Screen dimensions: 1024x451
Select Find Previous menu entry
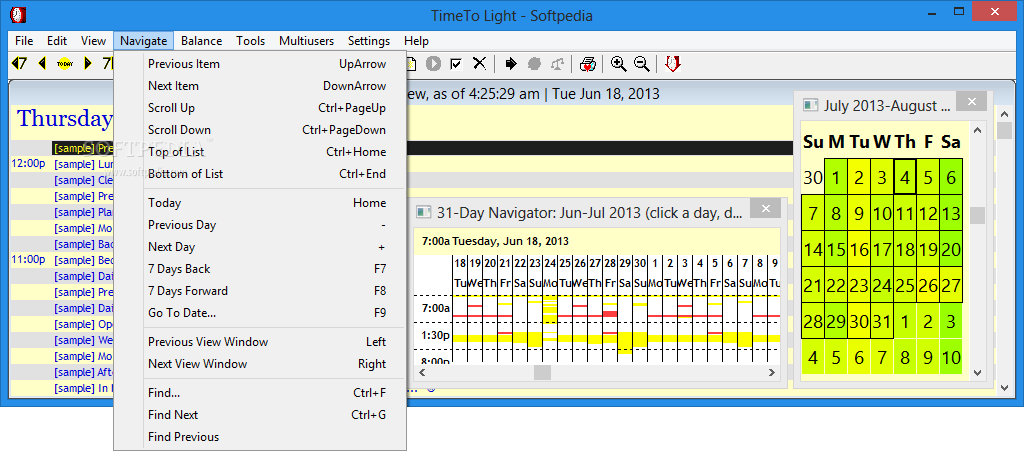pos(260,437)
